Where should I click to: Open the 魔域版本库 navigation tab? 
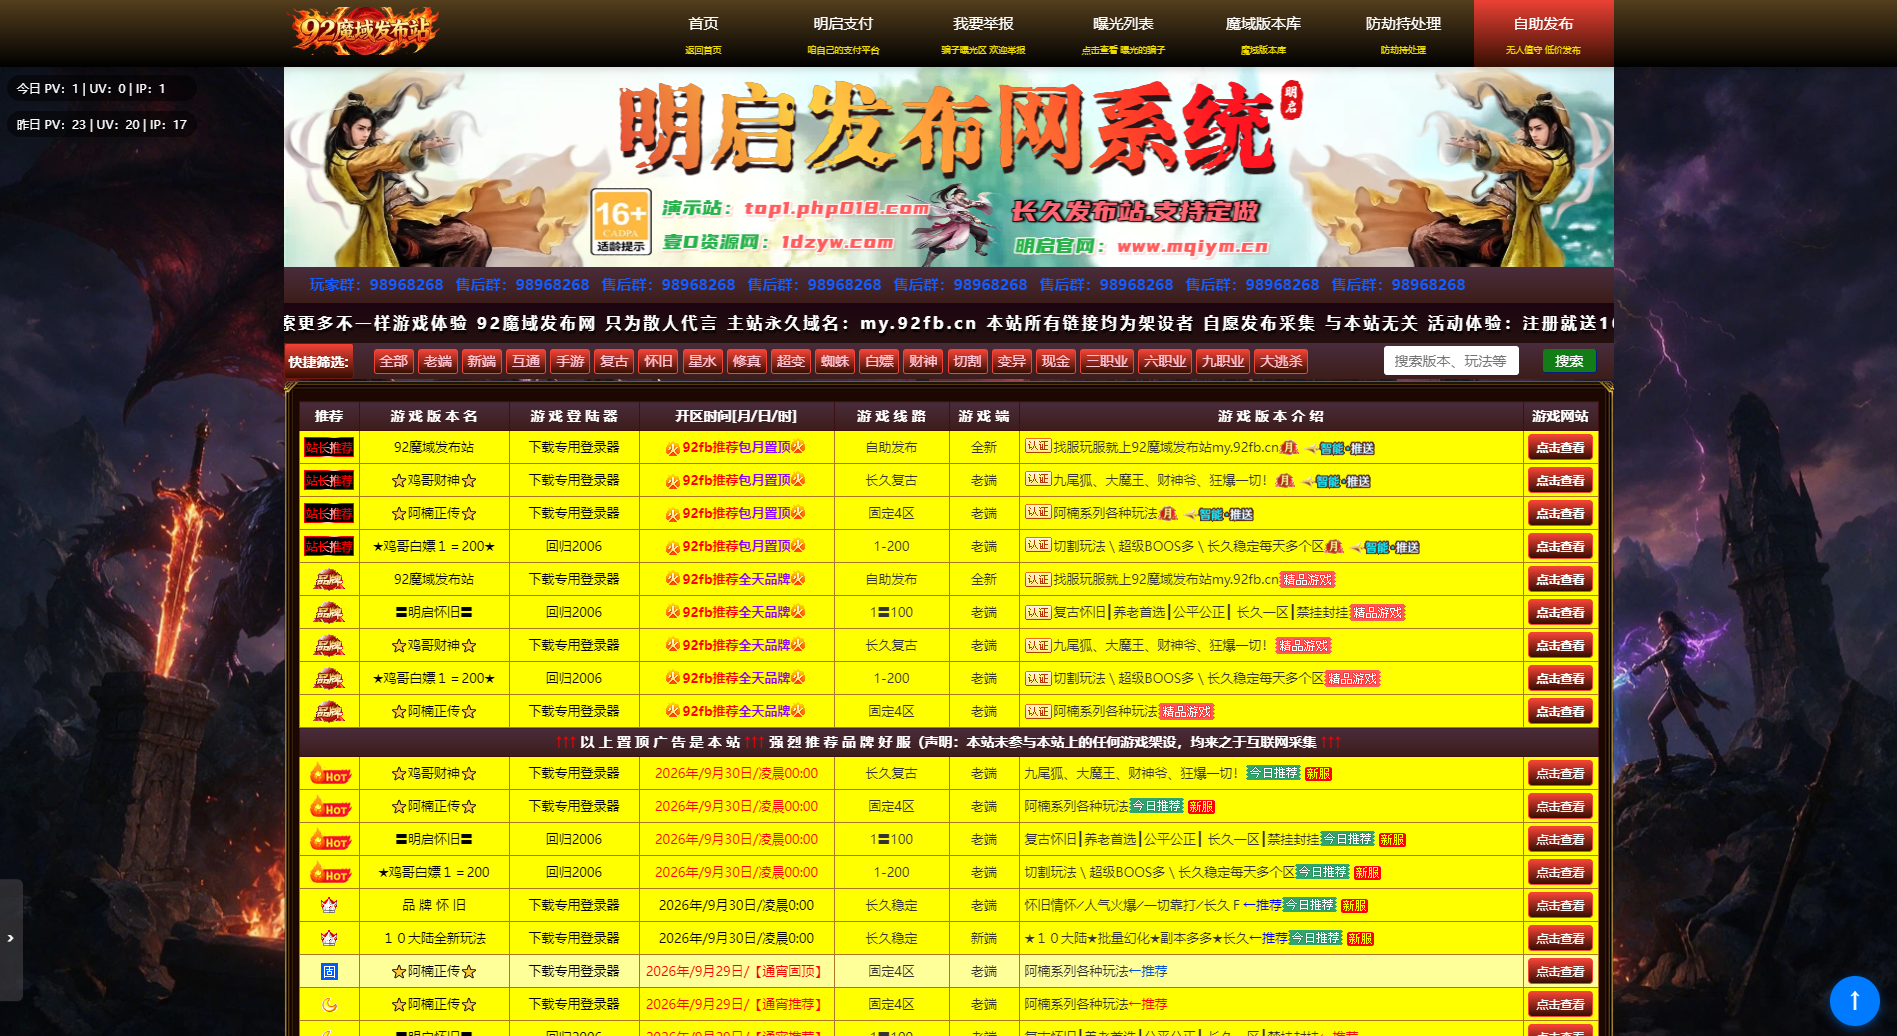click(1263, 33)
